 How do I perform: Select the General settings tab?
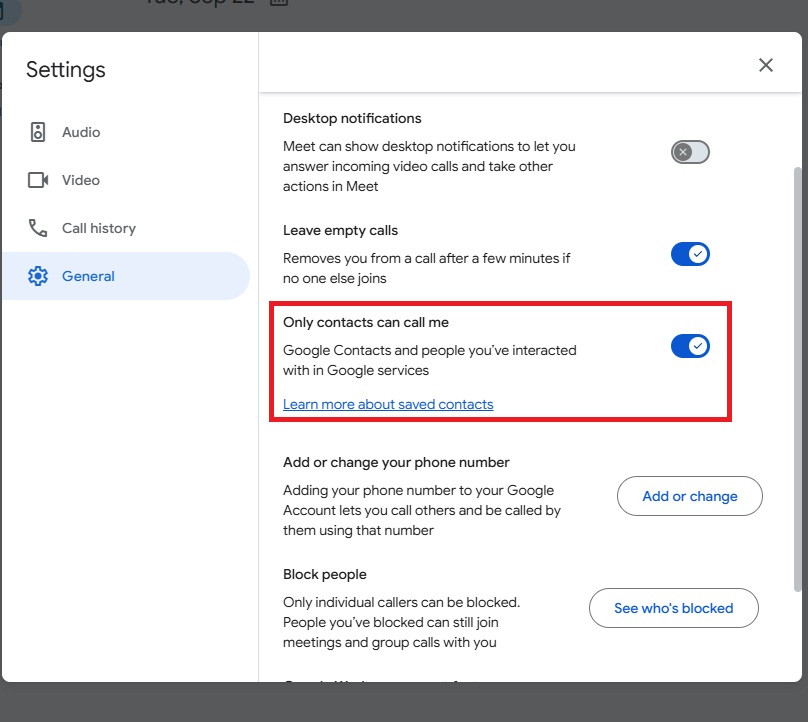tap(126, 276)
